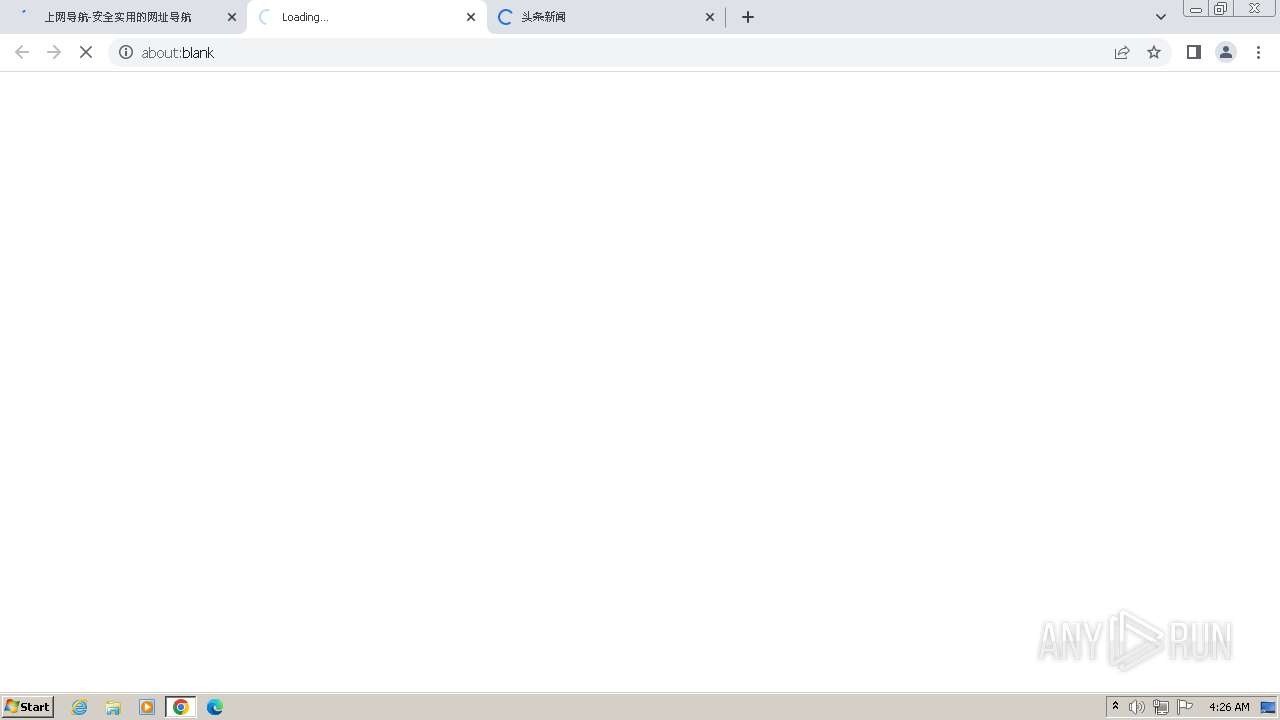Close the 上网导航 tab
Screen dimensions: 1280x720
coord(232,17)
